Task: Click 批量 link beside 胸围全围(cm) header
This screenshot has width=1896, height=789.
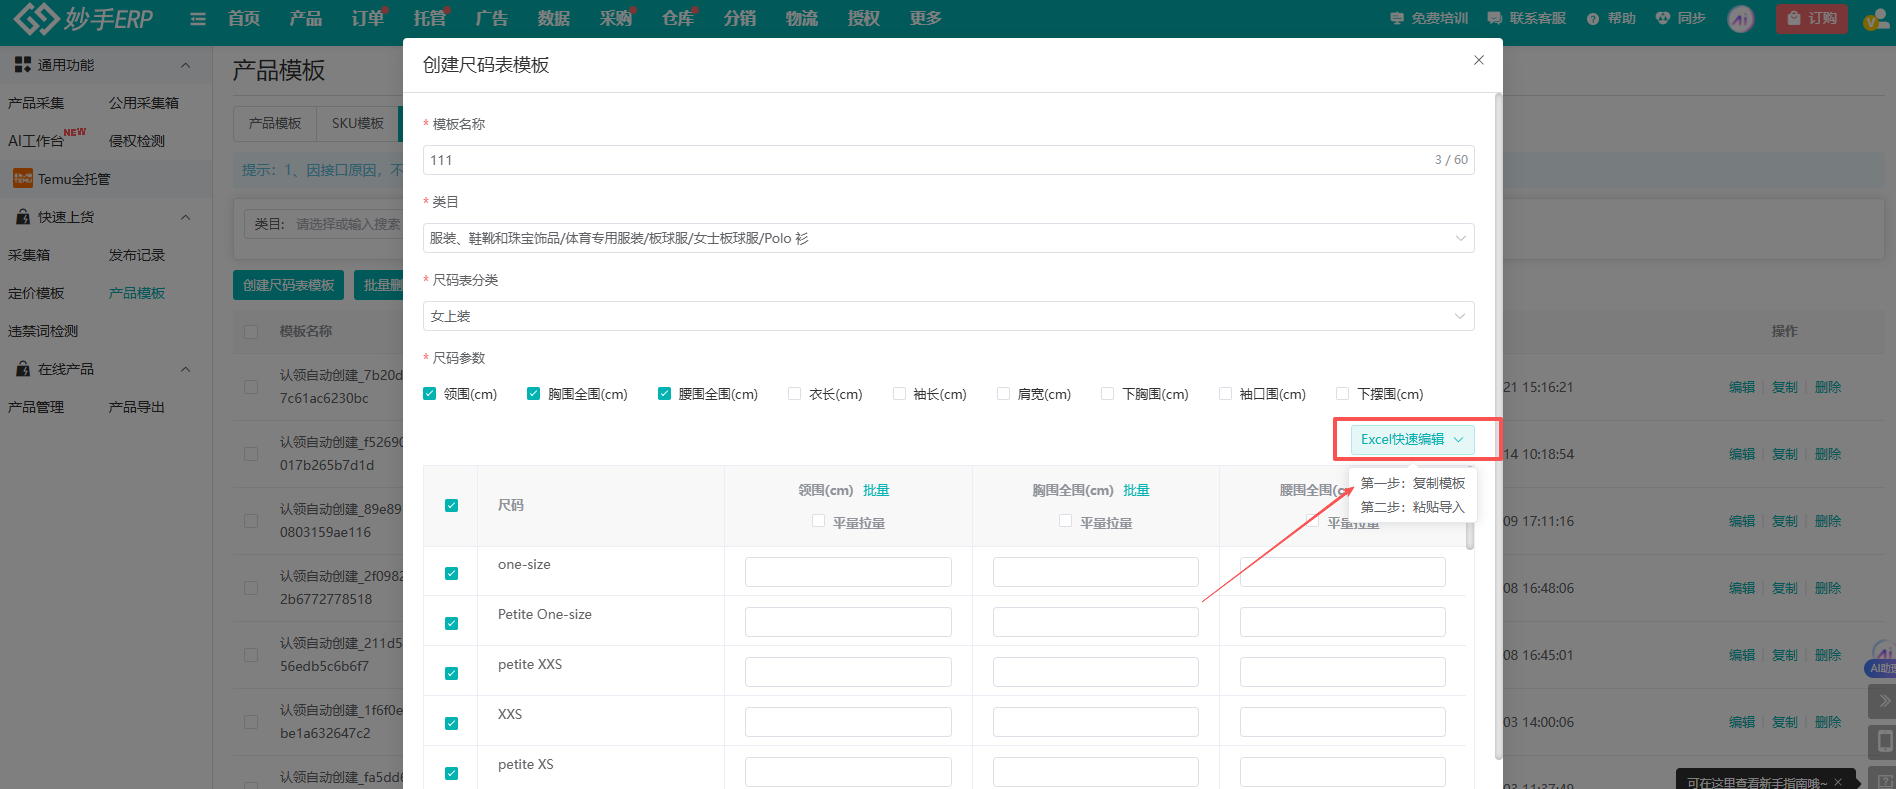Action: (1136, 490)
